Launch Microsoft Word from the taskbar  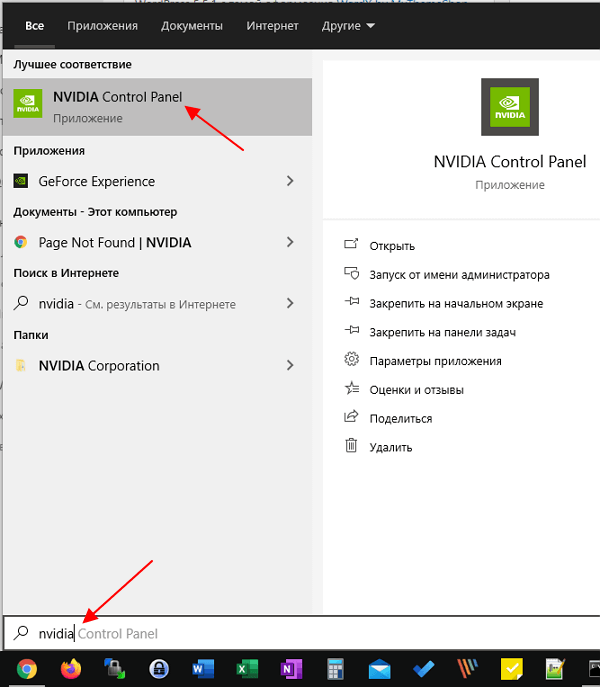pyautogui.click(x=203, y=669)
